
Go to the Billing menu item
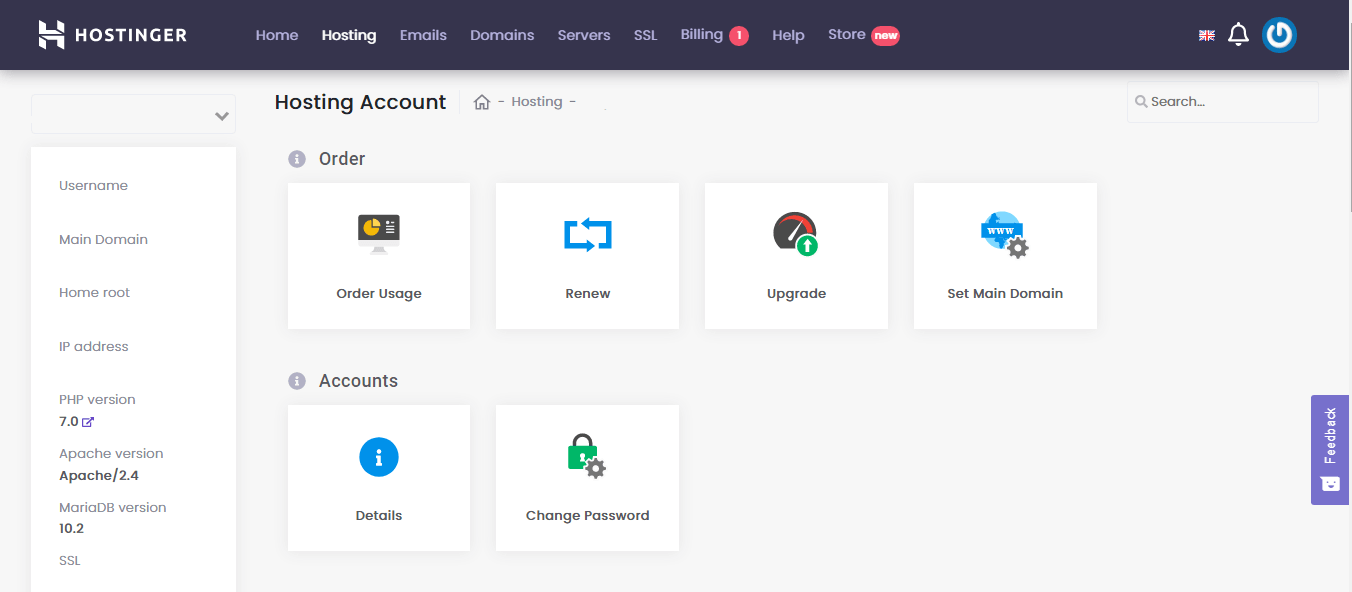click(x=702, y=35)
